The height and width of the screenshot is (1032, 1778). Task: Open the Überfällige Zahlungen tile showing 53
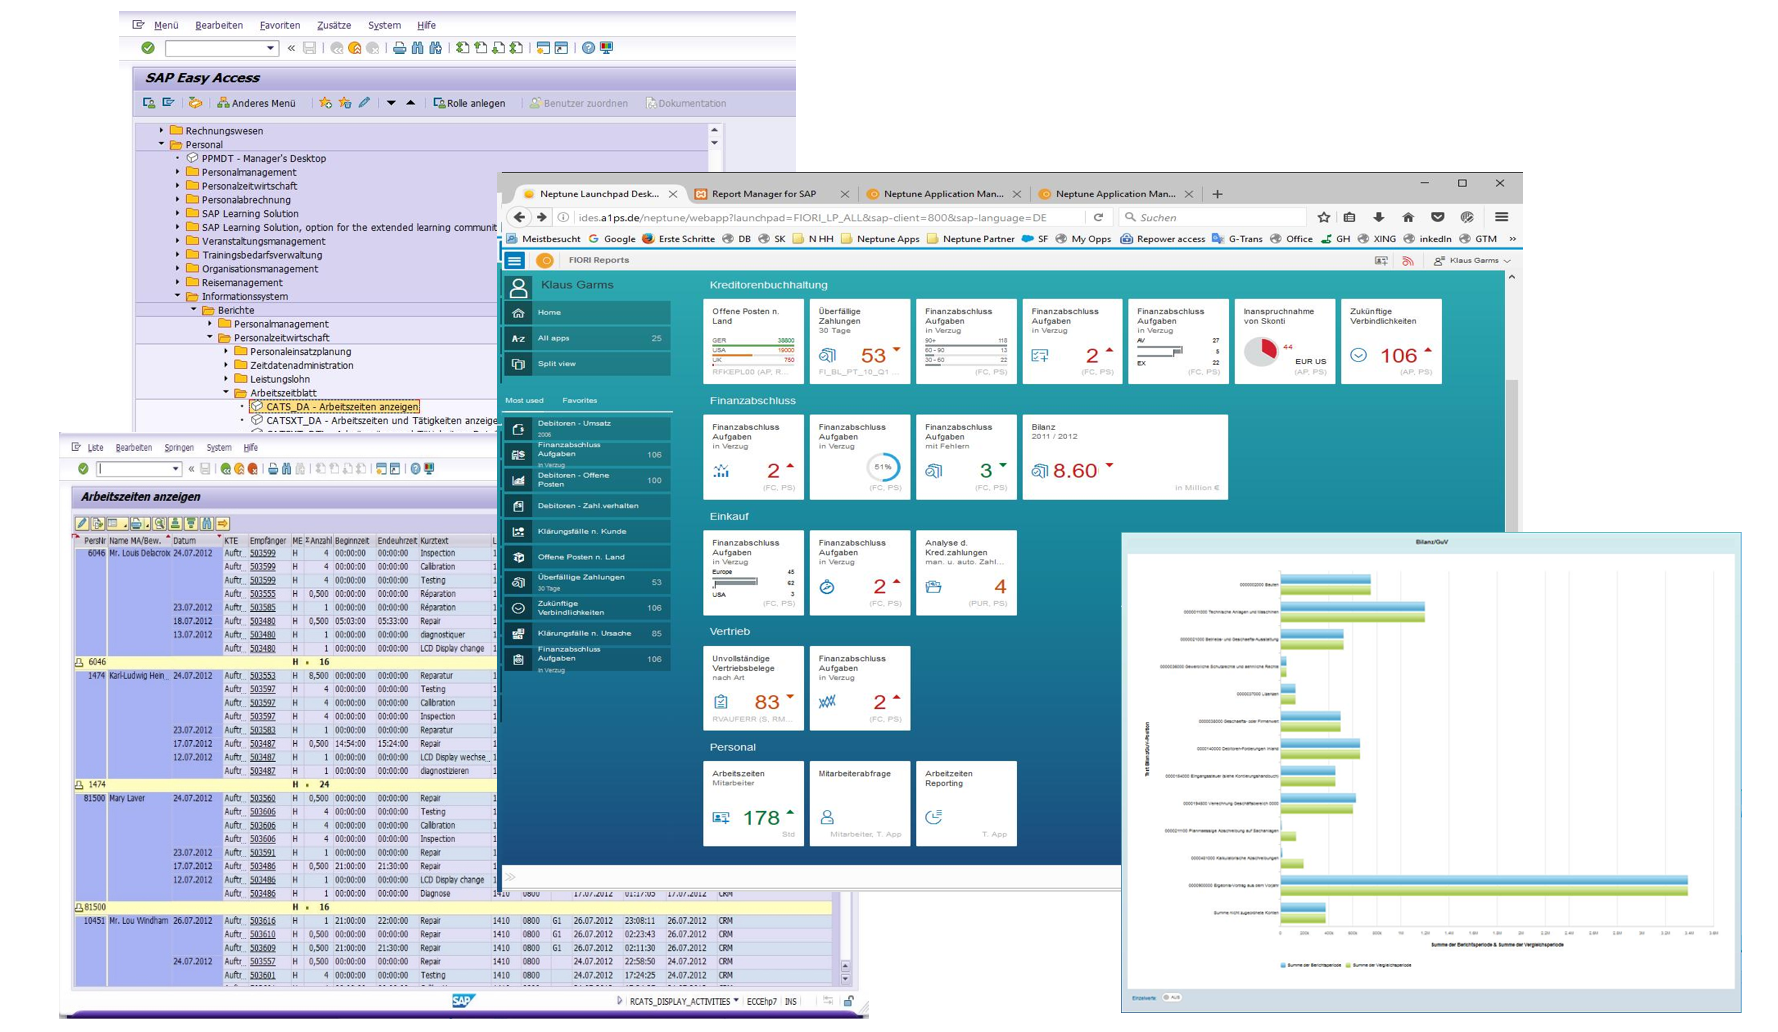(860, 341)
